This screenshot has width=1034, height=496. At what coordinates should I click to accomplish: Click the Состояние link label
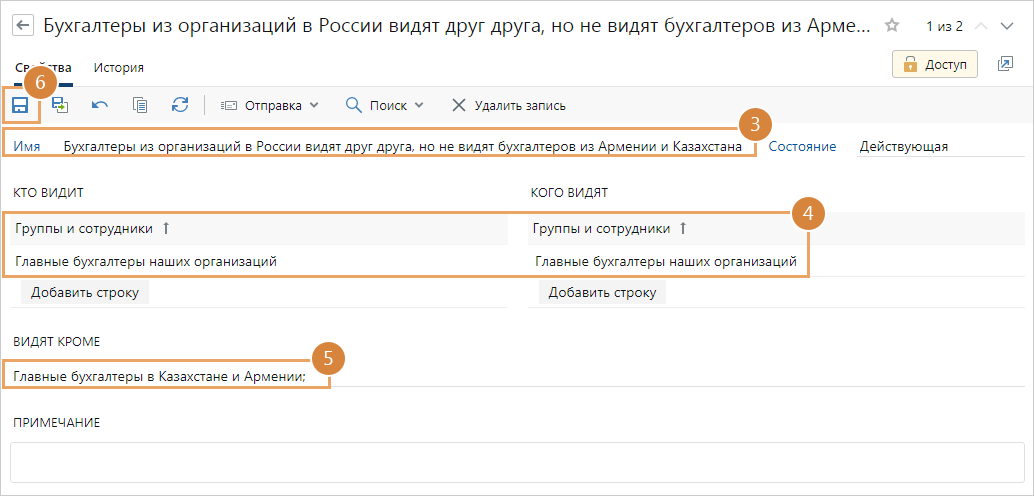(x=802, y=146)
